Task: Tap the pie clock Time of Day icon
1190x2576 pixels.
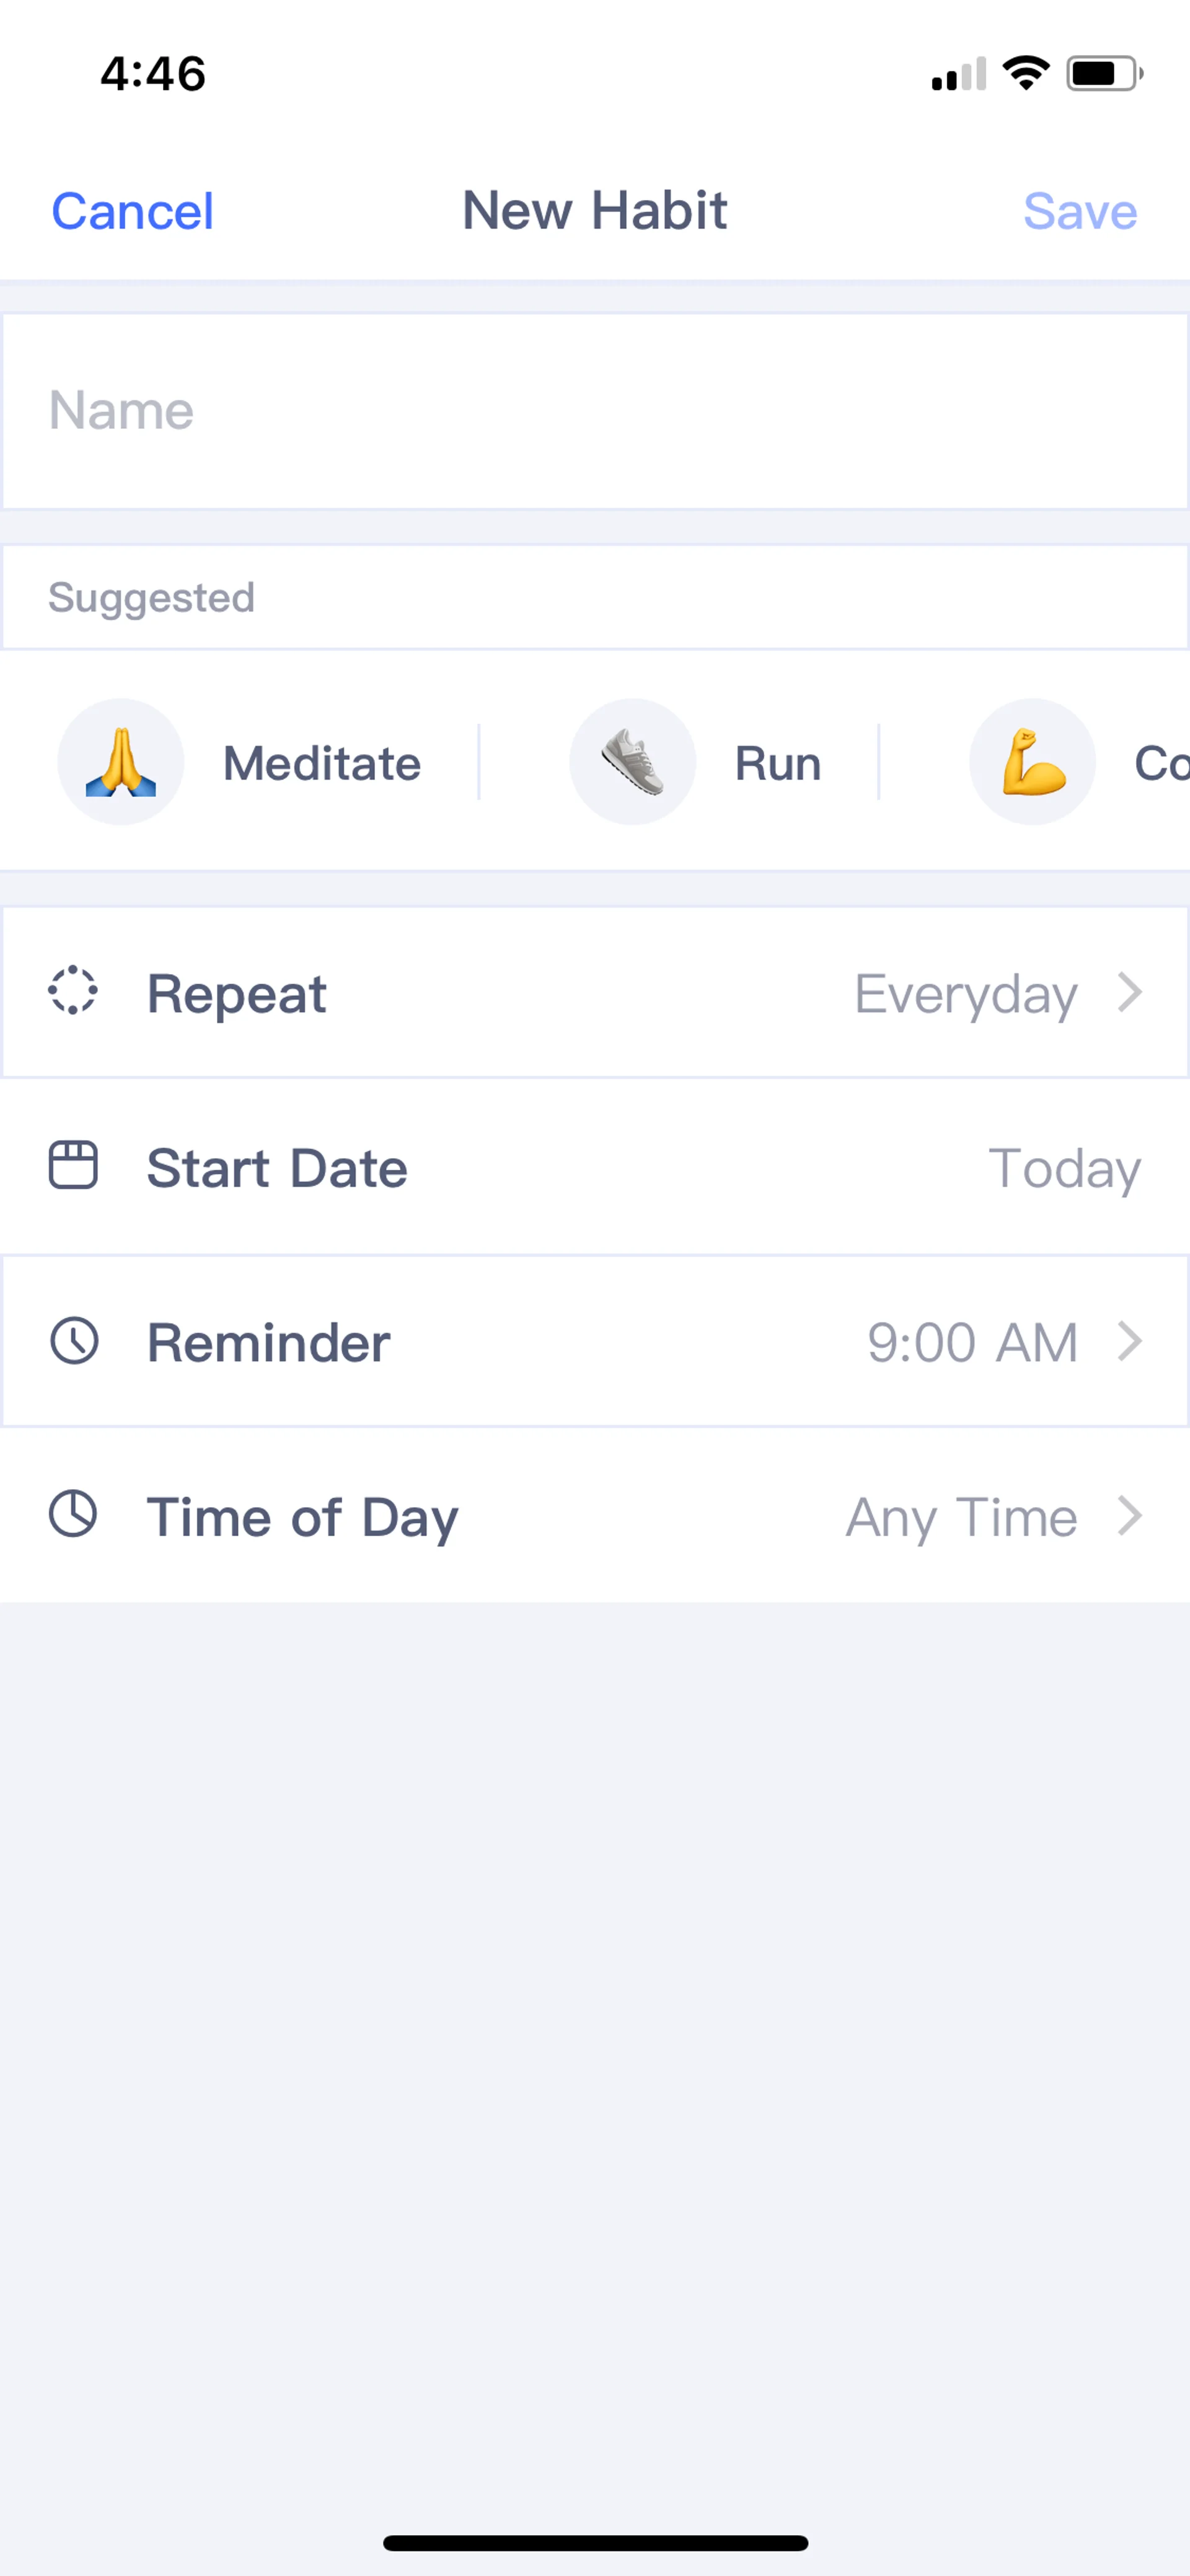Action: pos(73,1514)
